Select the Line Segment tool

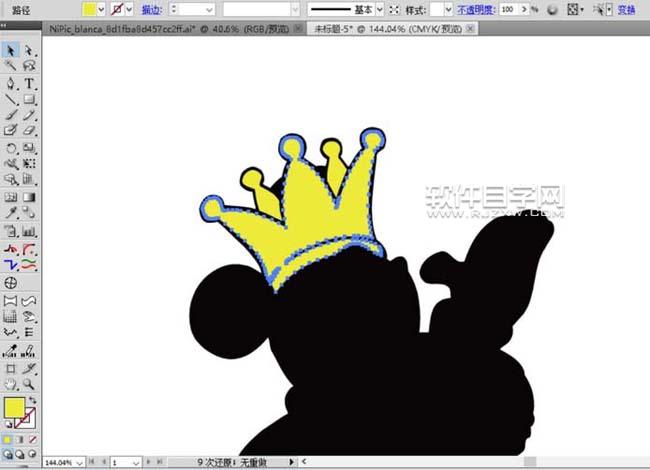(11, 99)
